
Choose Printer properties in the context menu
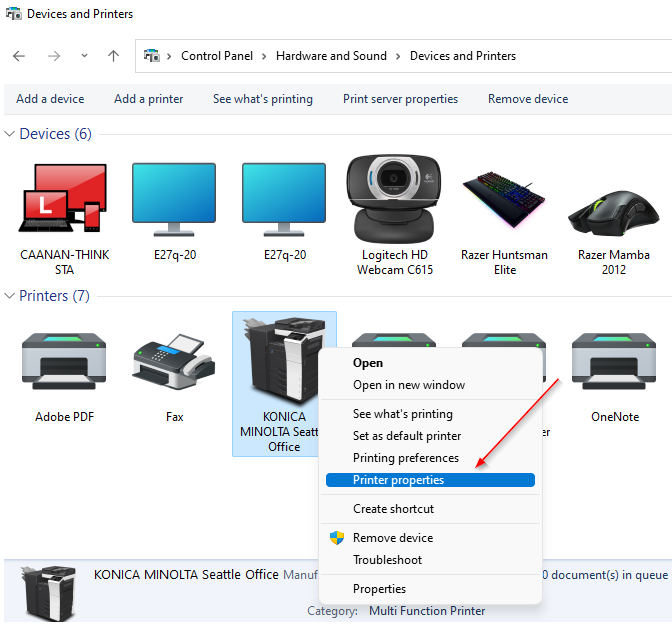[x=430, y=480]
